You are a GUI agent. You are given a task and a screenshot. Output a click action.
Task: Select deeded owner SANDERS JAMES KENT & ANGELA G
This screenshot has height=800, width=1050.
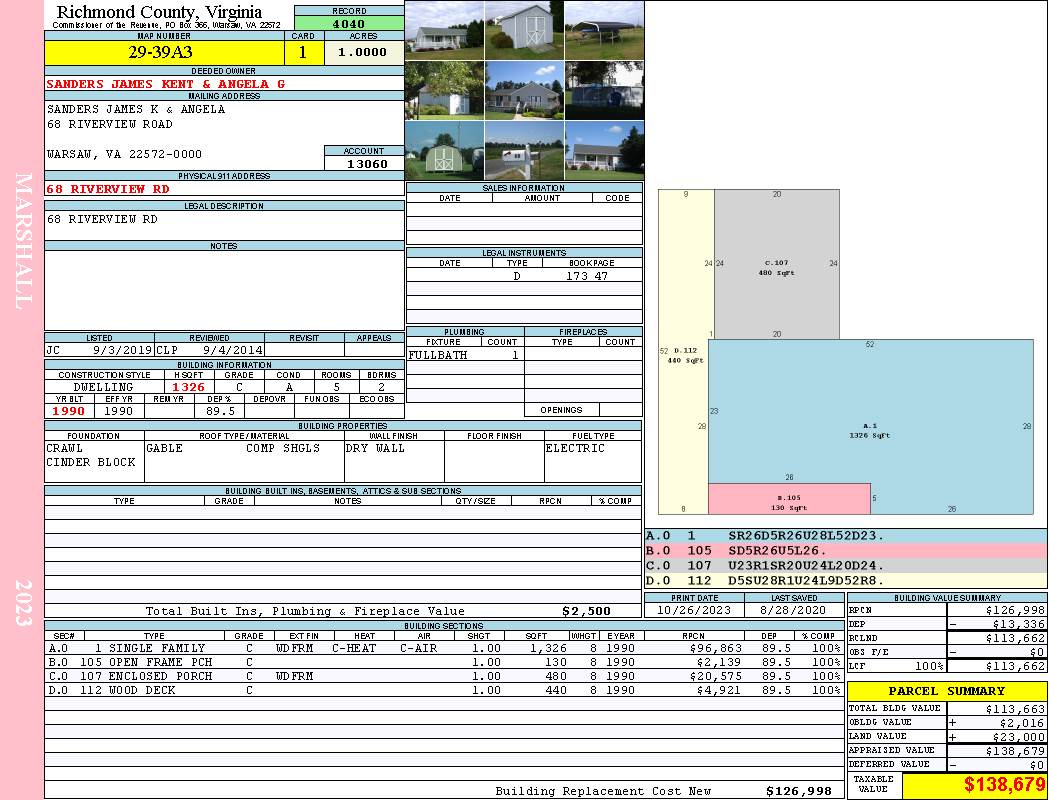pyautogui.click(x=165, y=84)
